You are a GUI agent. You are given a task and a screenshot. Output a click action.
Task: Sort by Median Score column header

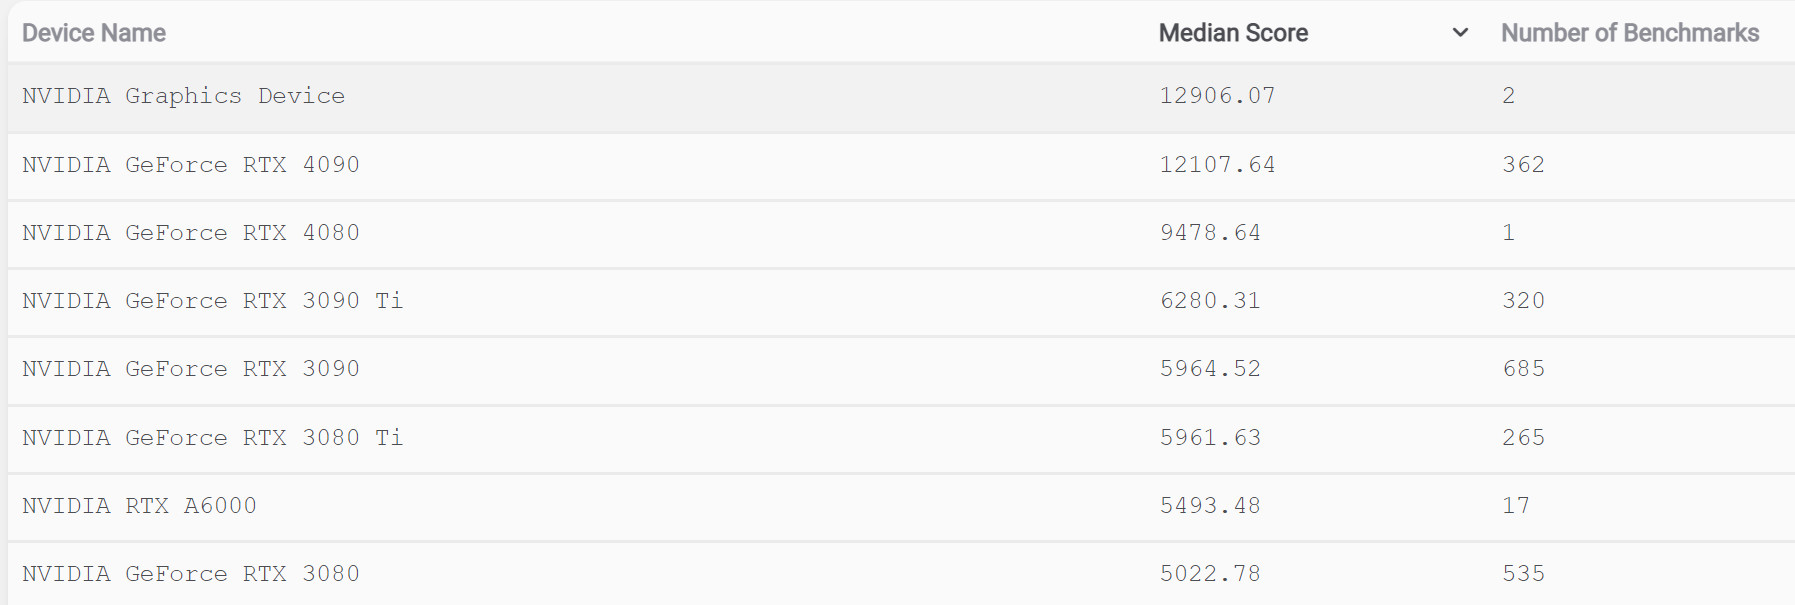(x=1233, y=33)
